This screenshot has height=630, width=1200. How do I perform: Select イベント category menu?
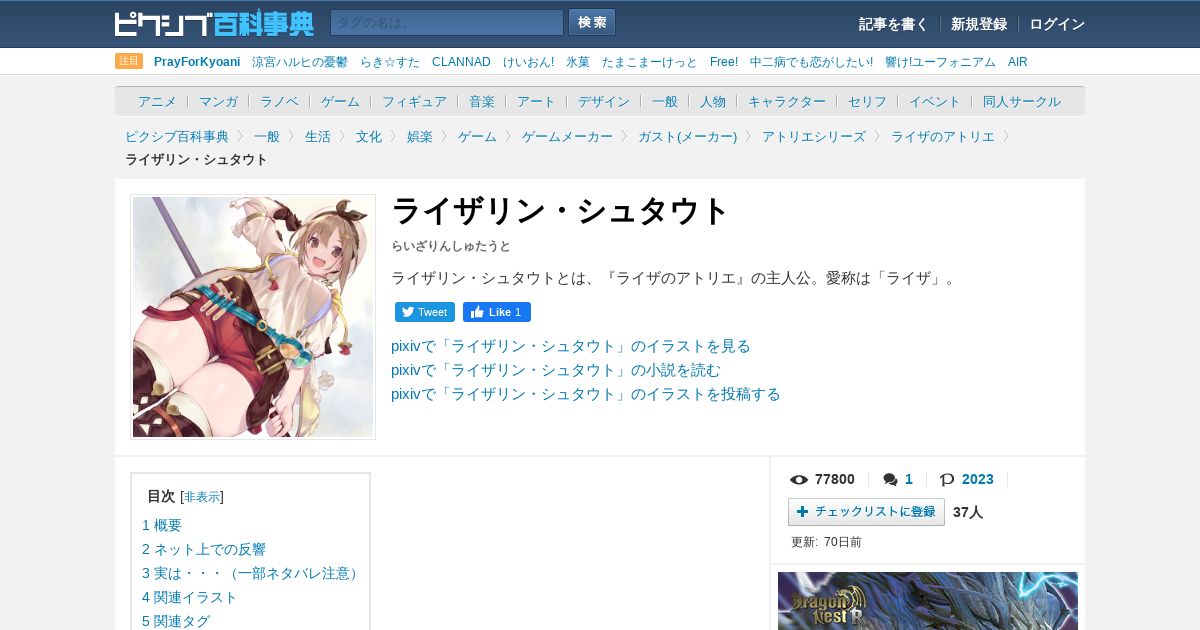935,101
